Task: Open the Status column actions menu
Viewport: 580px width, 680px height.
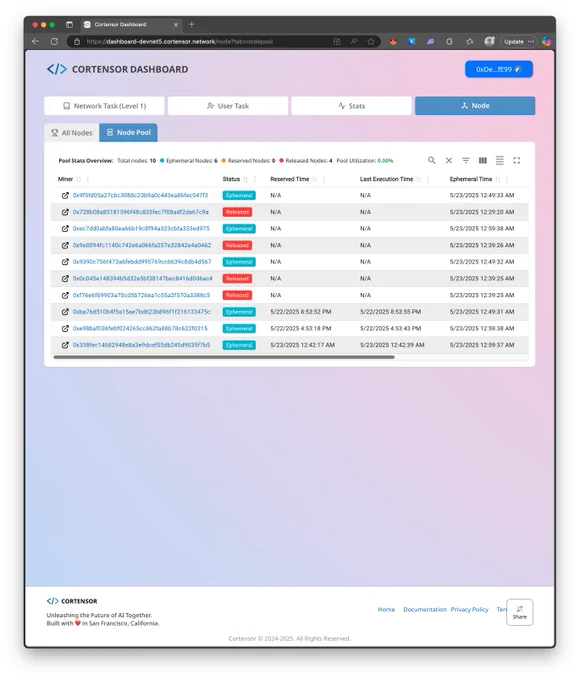Action: pyautogui.click(x=255, y=179)
